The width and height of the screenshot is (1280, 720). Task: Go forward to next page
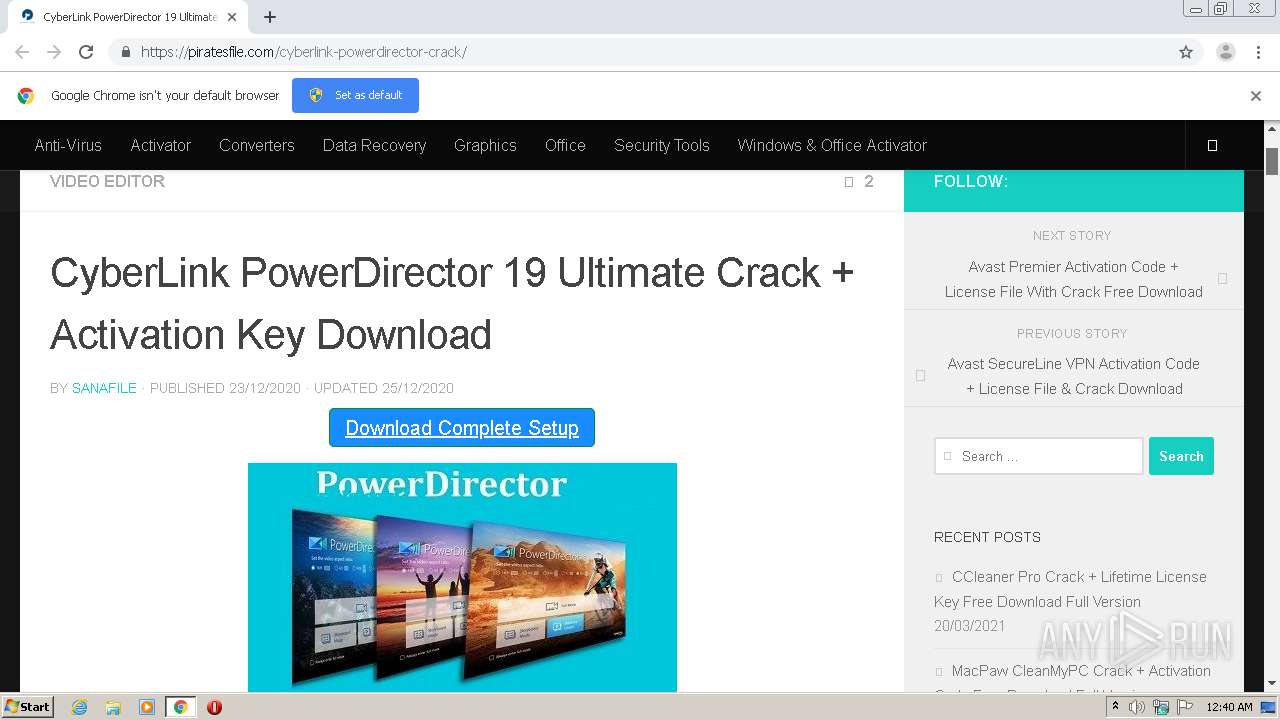point(54,52)
